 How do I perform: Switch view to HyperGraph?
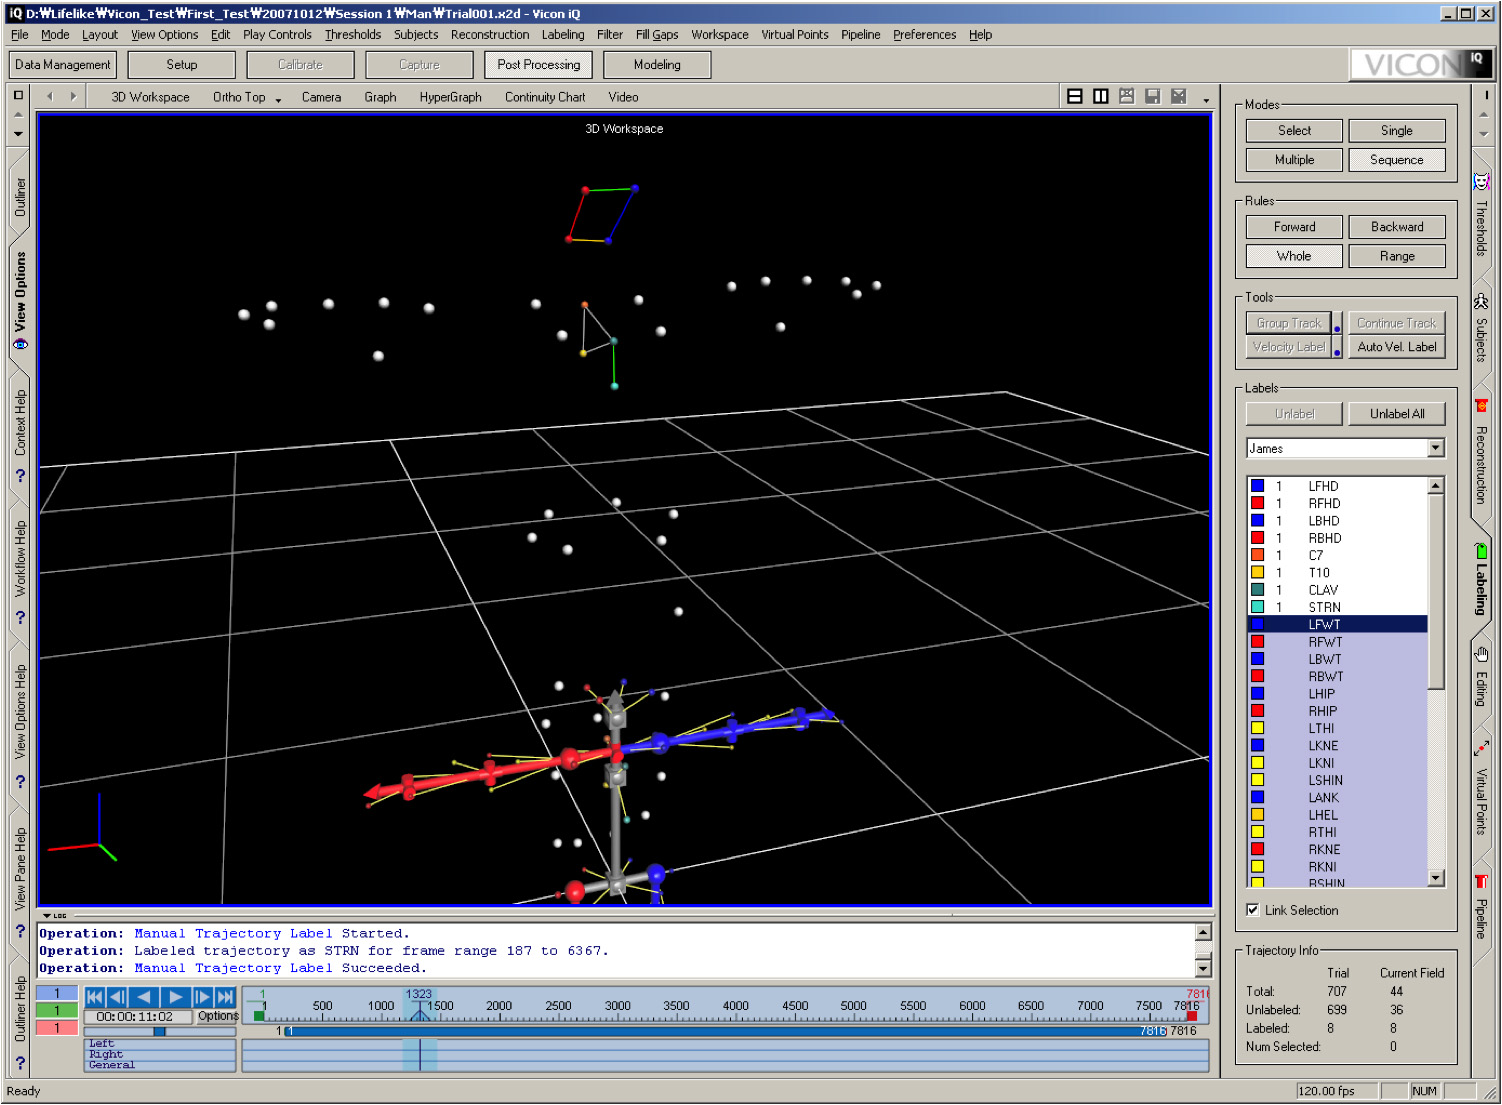coord(451,97)
